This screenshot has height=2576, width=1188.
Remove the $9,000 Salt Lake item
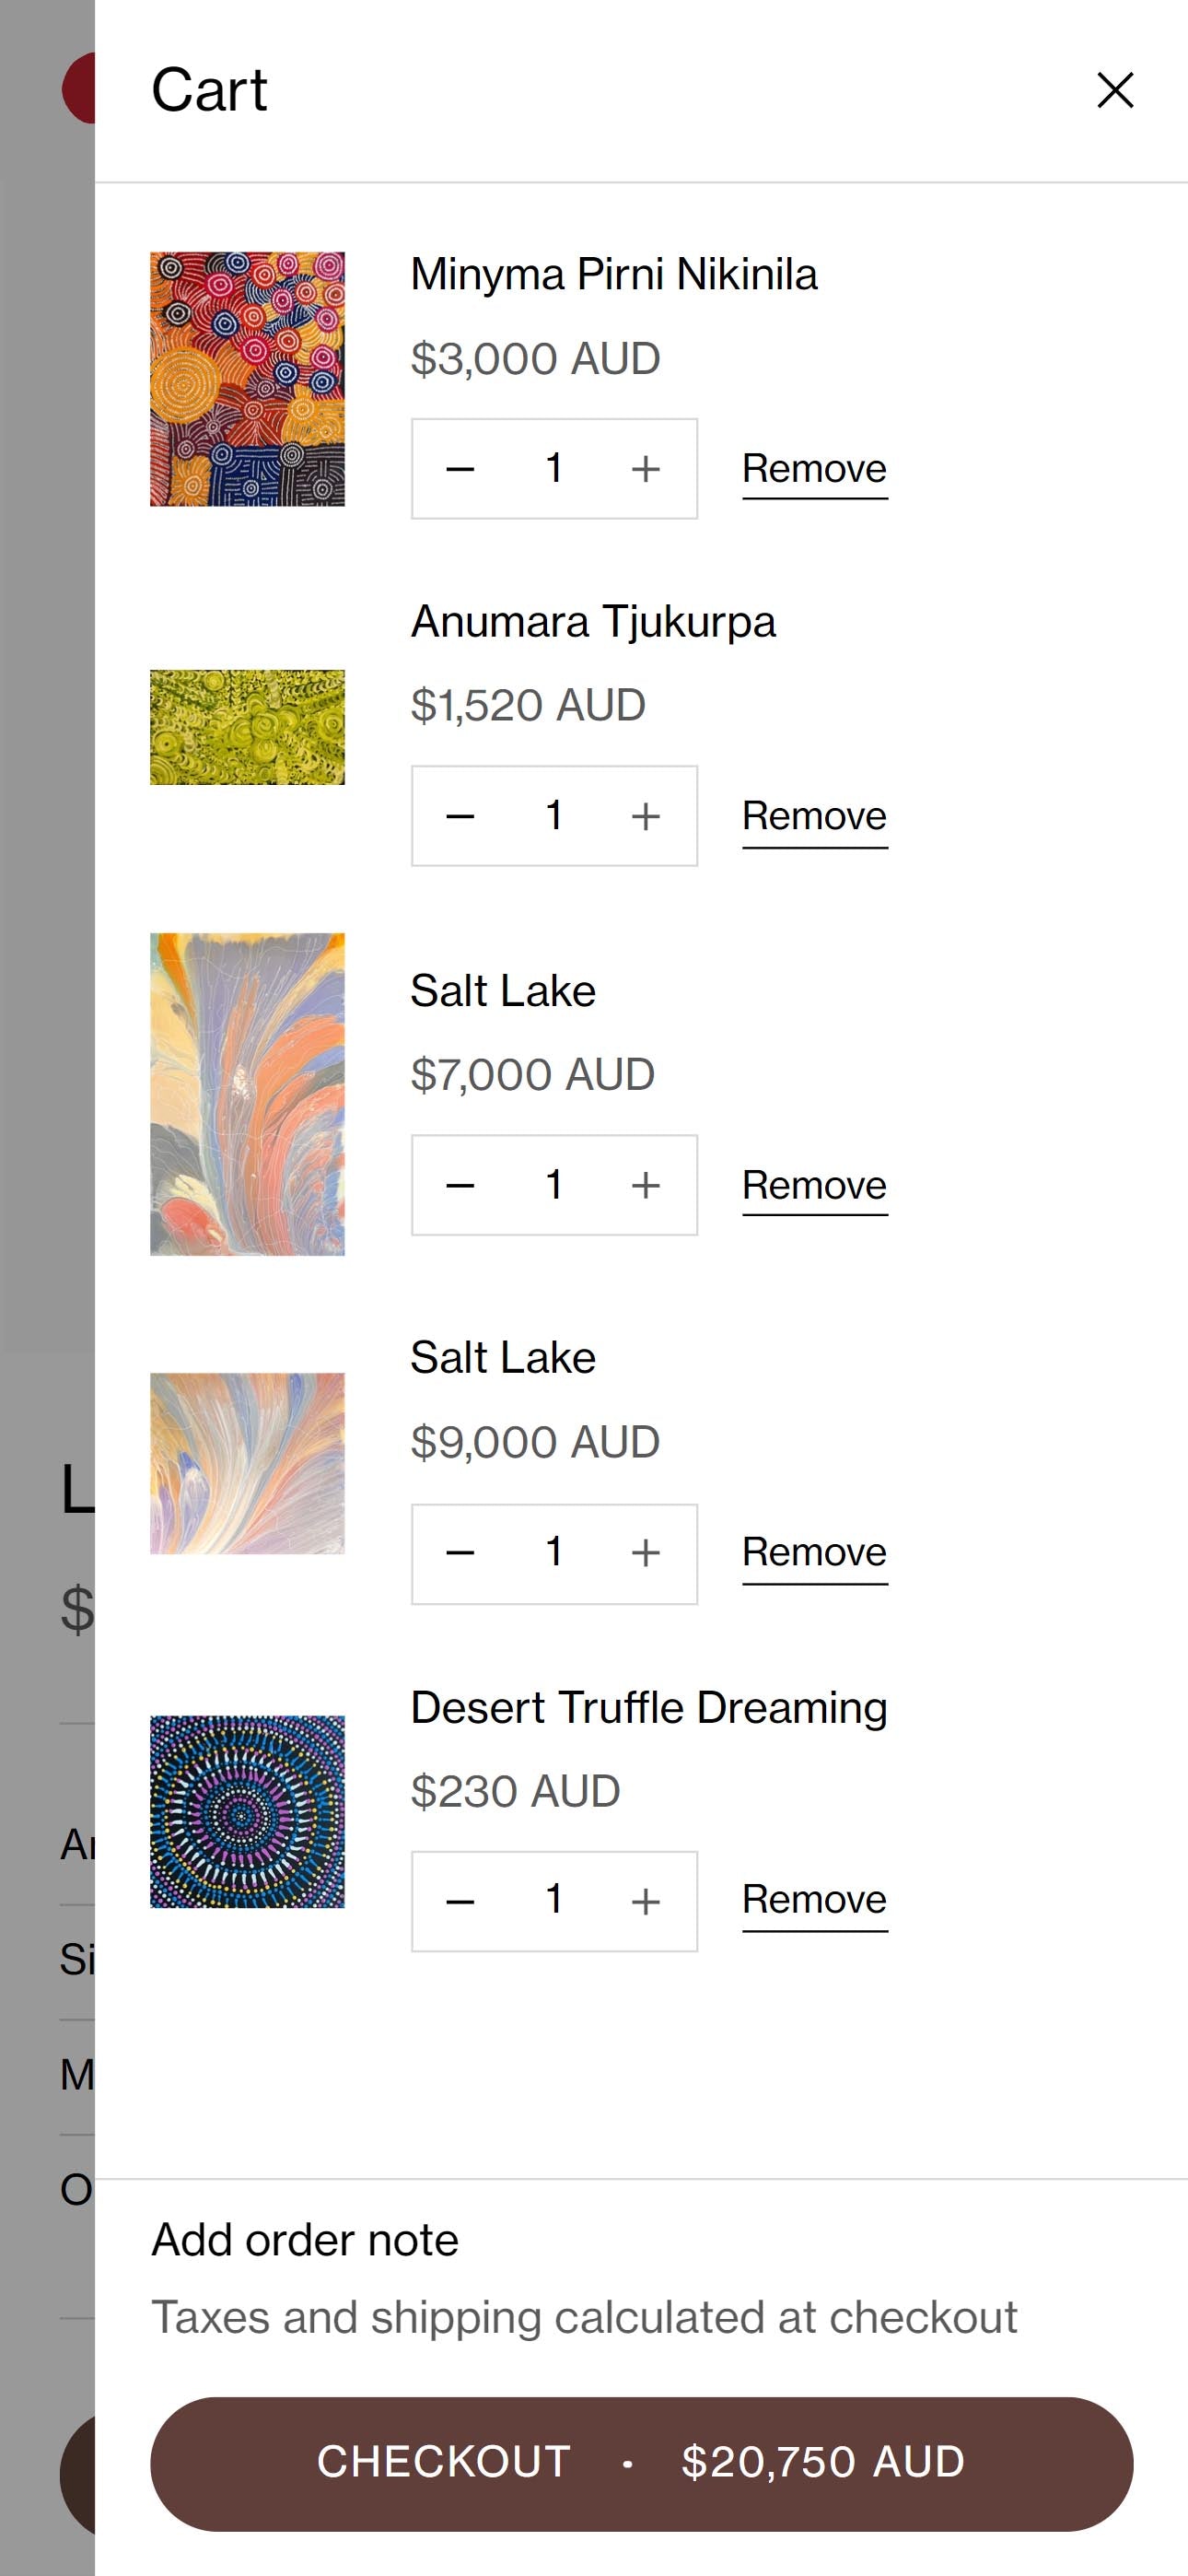(x=814, y=1553)
